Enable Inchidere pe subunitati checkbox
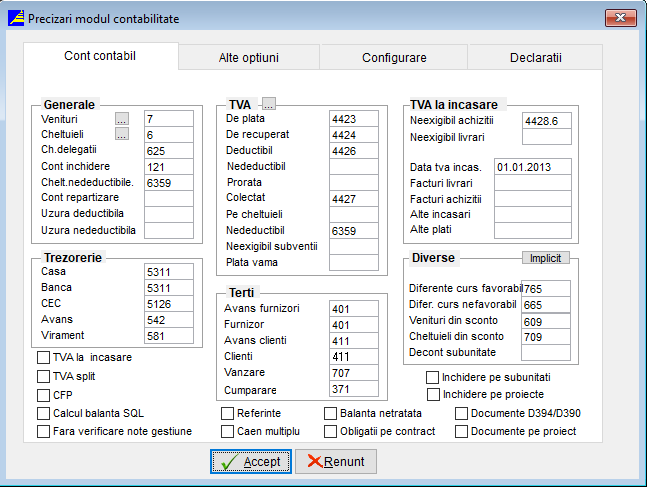The height and width of the screenshot is (489, 648). [432, 377]
